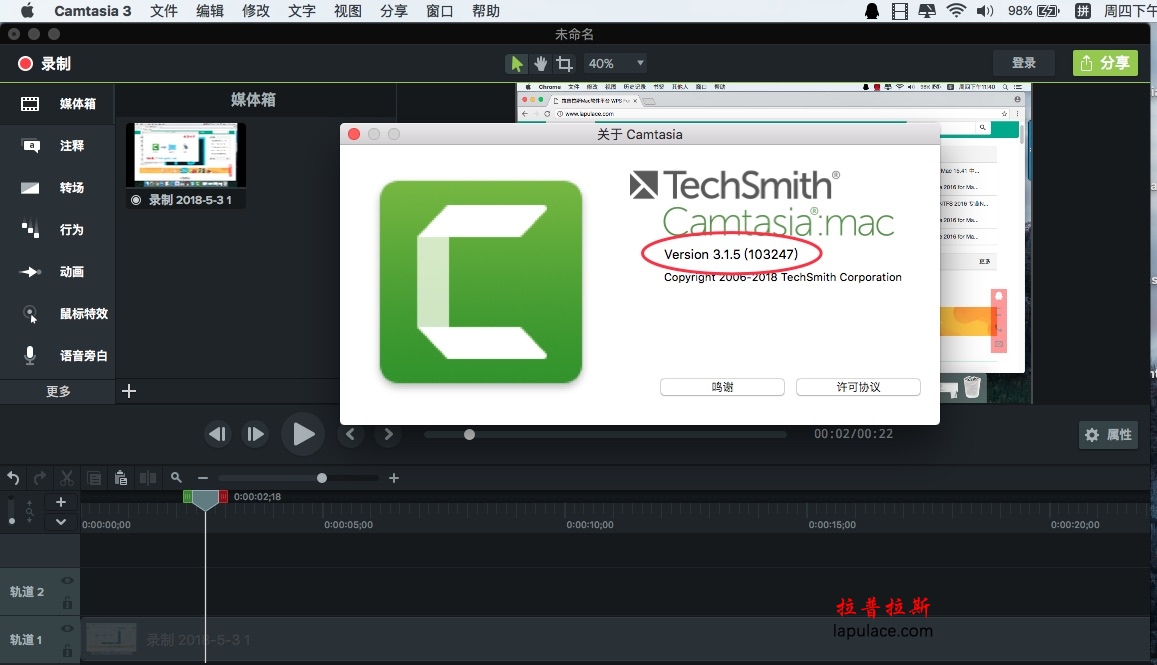Screen dimensions: 1157x665
Task: Toggle the lock on 轨道 1
Action: 67,650
